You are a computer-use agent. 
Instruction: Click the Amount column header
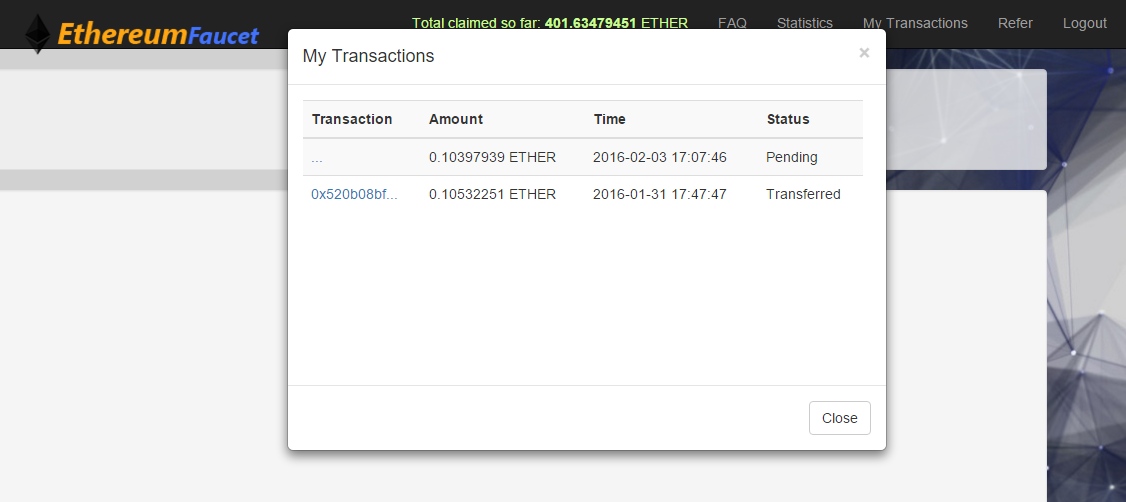456,119
